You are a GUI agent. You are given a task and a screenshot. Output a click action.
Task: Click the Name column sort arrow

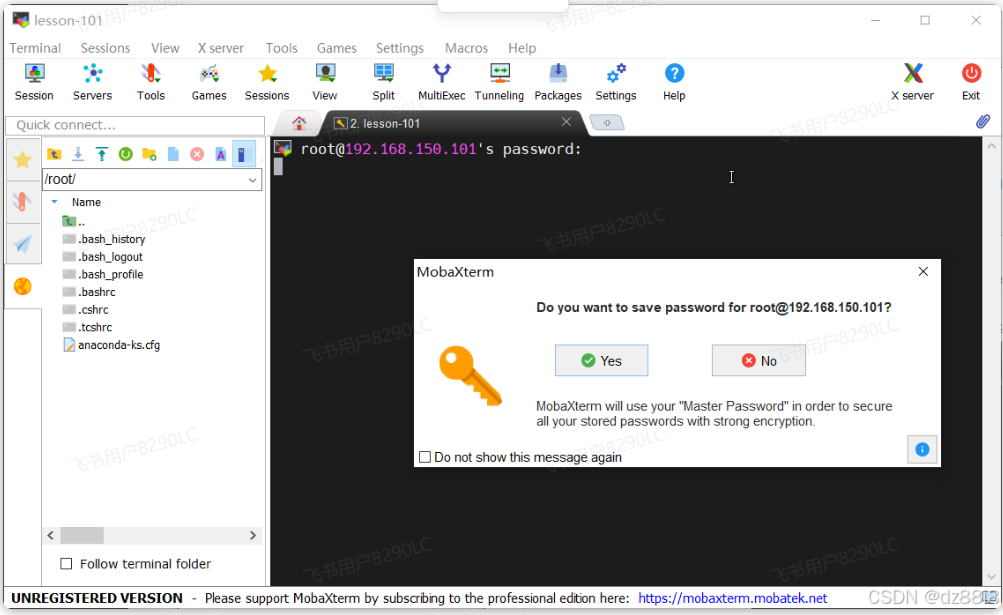54,202
